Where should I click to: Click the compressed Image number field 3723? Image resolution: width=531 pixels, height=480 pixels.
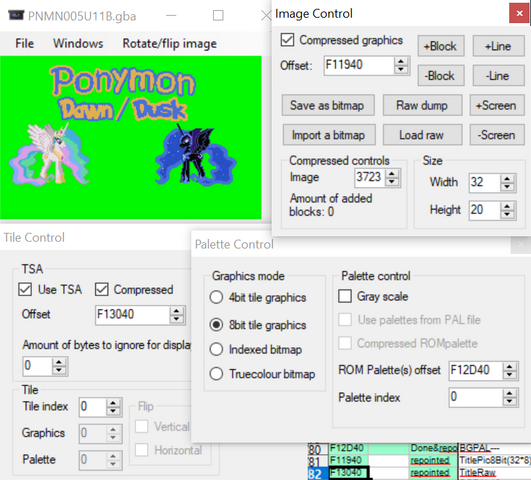click(369, 177)
